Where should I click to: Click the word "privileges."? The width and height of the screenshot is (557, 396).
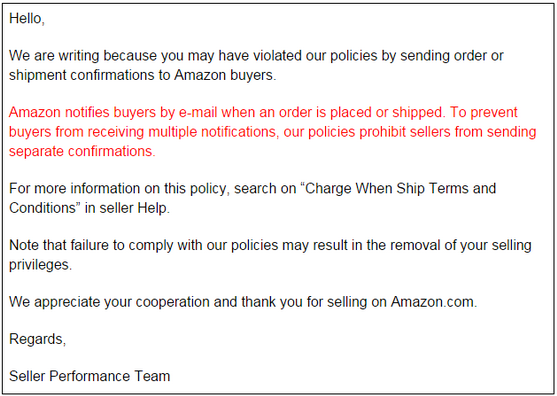pos(40,265)
